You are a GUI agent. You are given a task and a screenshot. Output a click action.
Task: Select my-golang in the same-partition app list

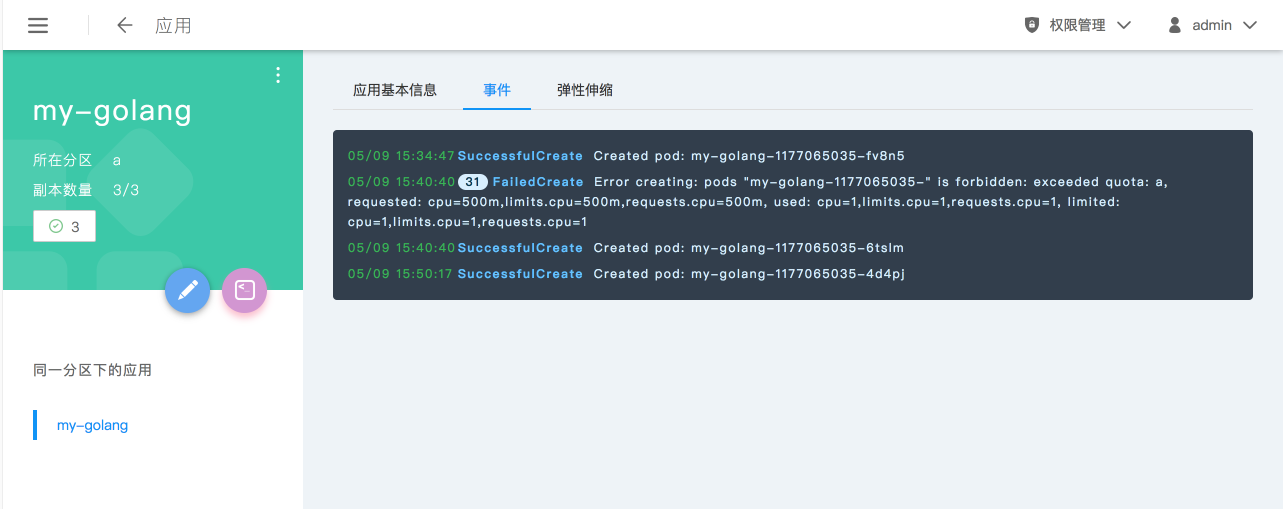pos(93,425)
